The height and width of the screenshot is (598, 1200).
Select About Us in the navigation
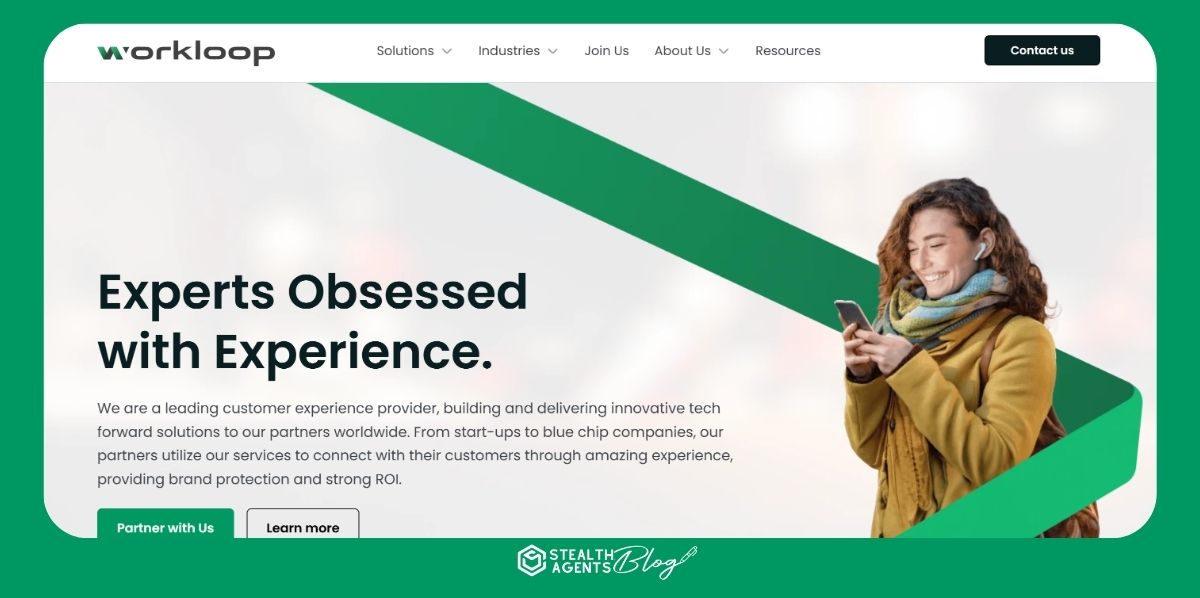click(682, 51)
